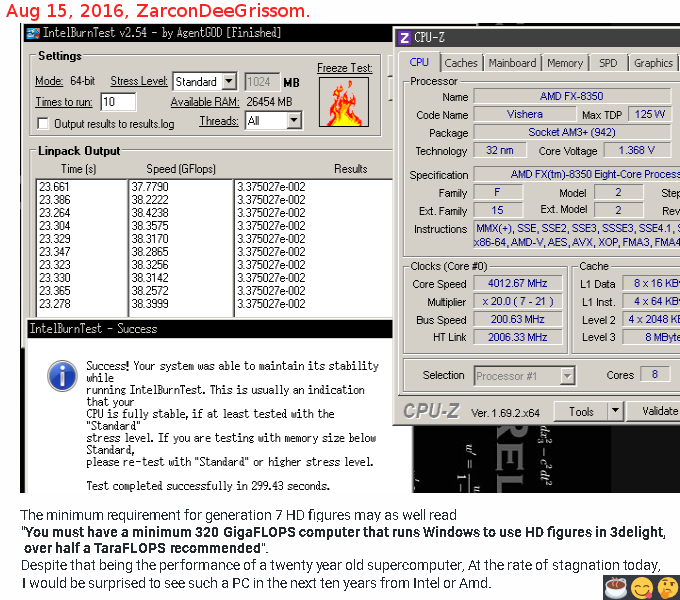The image size is (680, 600).
Task: Click the Mode 64-bit label
Action: pyautogui.click(x=65, y=81)
